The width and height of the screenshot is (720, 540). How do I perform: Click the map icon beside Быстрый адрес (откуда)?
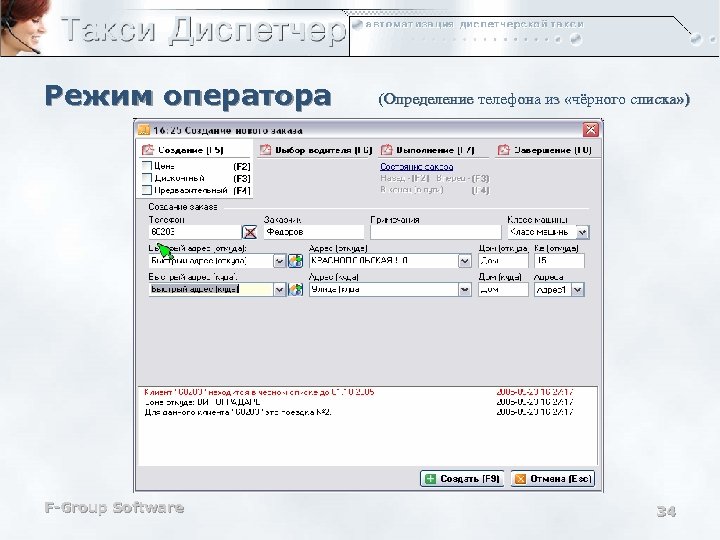[x=296, y=261]
